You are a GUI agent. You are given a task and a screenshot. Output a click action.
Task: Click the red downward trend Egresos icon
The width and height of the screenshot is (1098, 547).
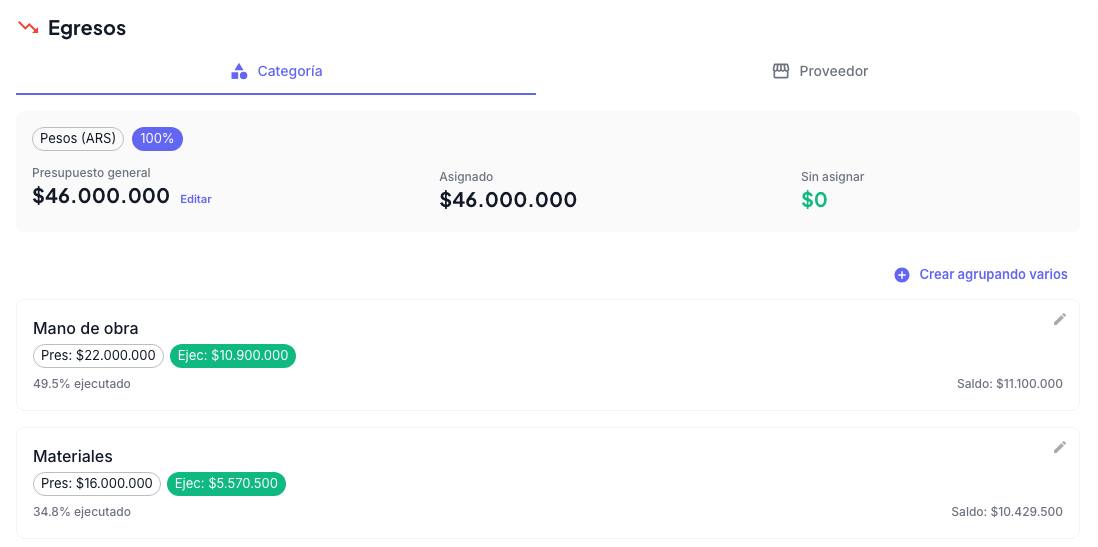point(28,28)
